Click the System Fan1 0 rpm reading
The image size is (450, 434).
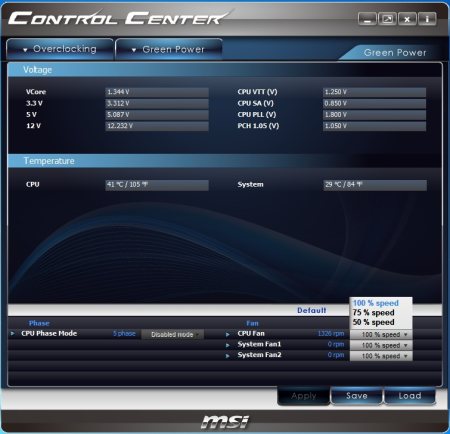[x=336, y=344]
